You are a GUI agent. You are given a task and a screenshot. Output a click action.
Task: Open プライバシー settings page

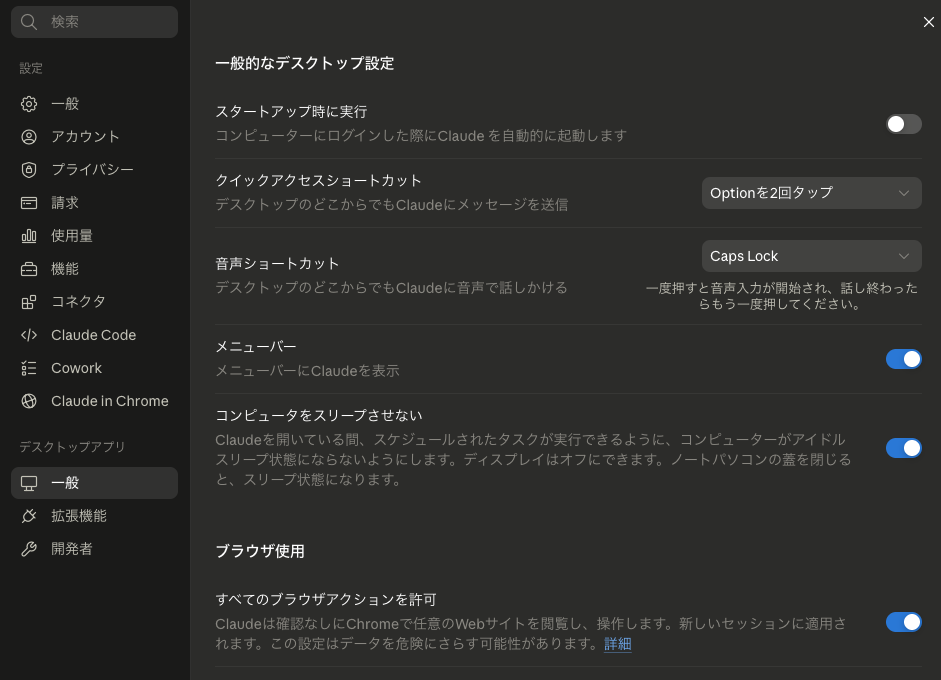coord(94,170)
